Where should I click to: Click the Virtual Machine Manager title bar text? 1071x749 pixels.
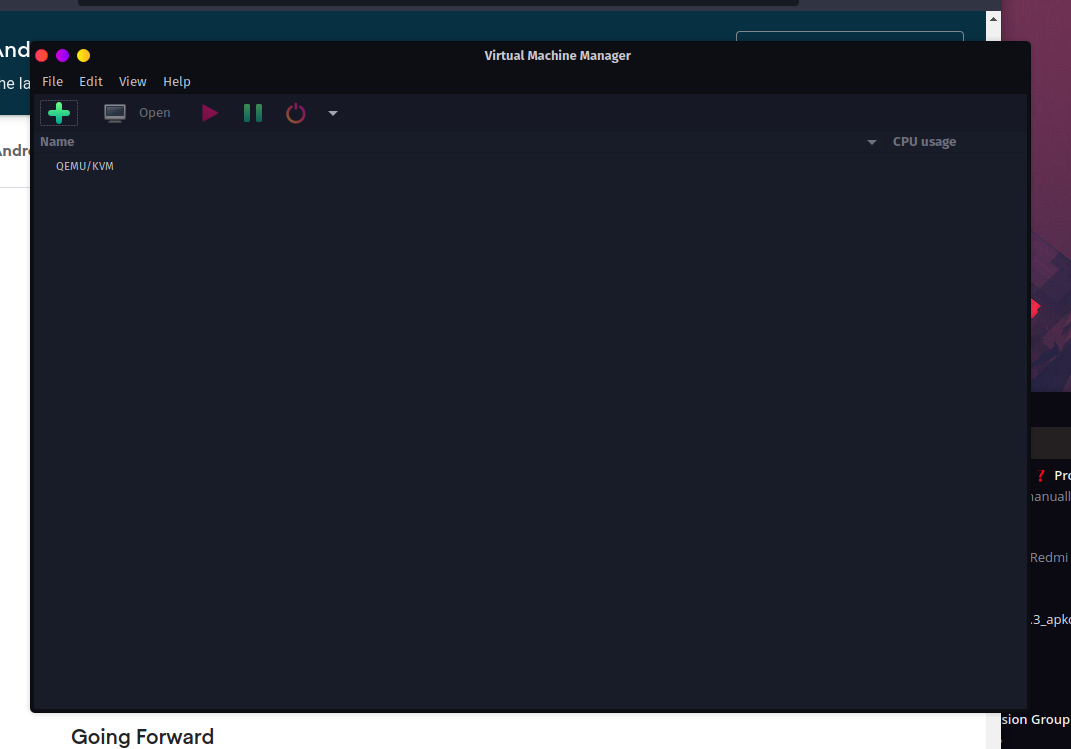click(557, 55)
